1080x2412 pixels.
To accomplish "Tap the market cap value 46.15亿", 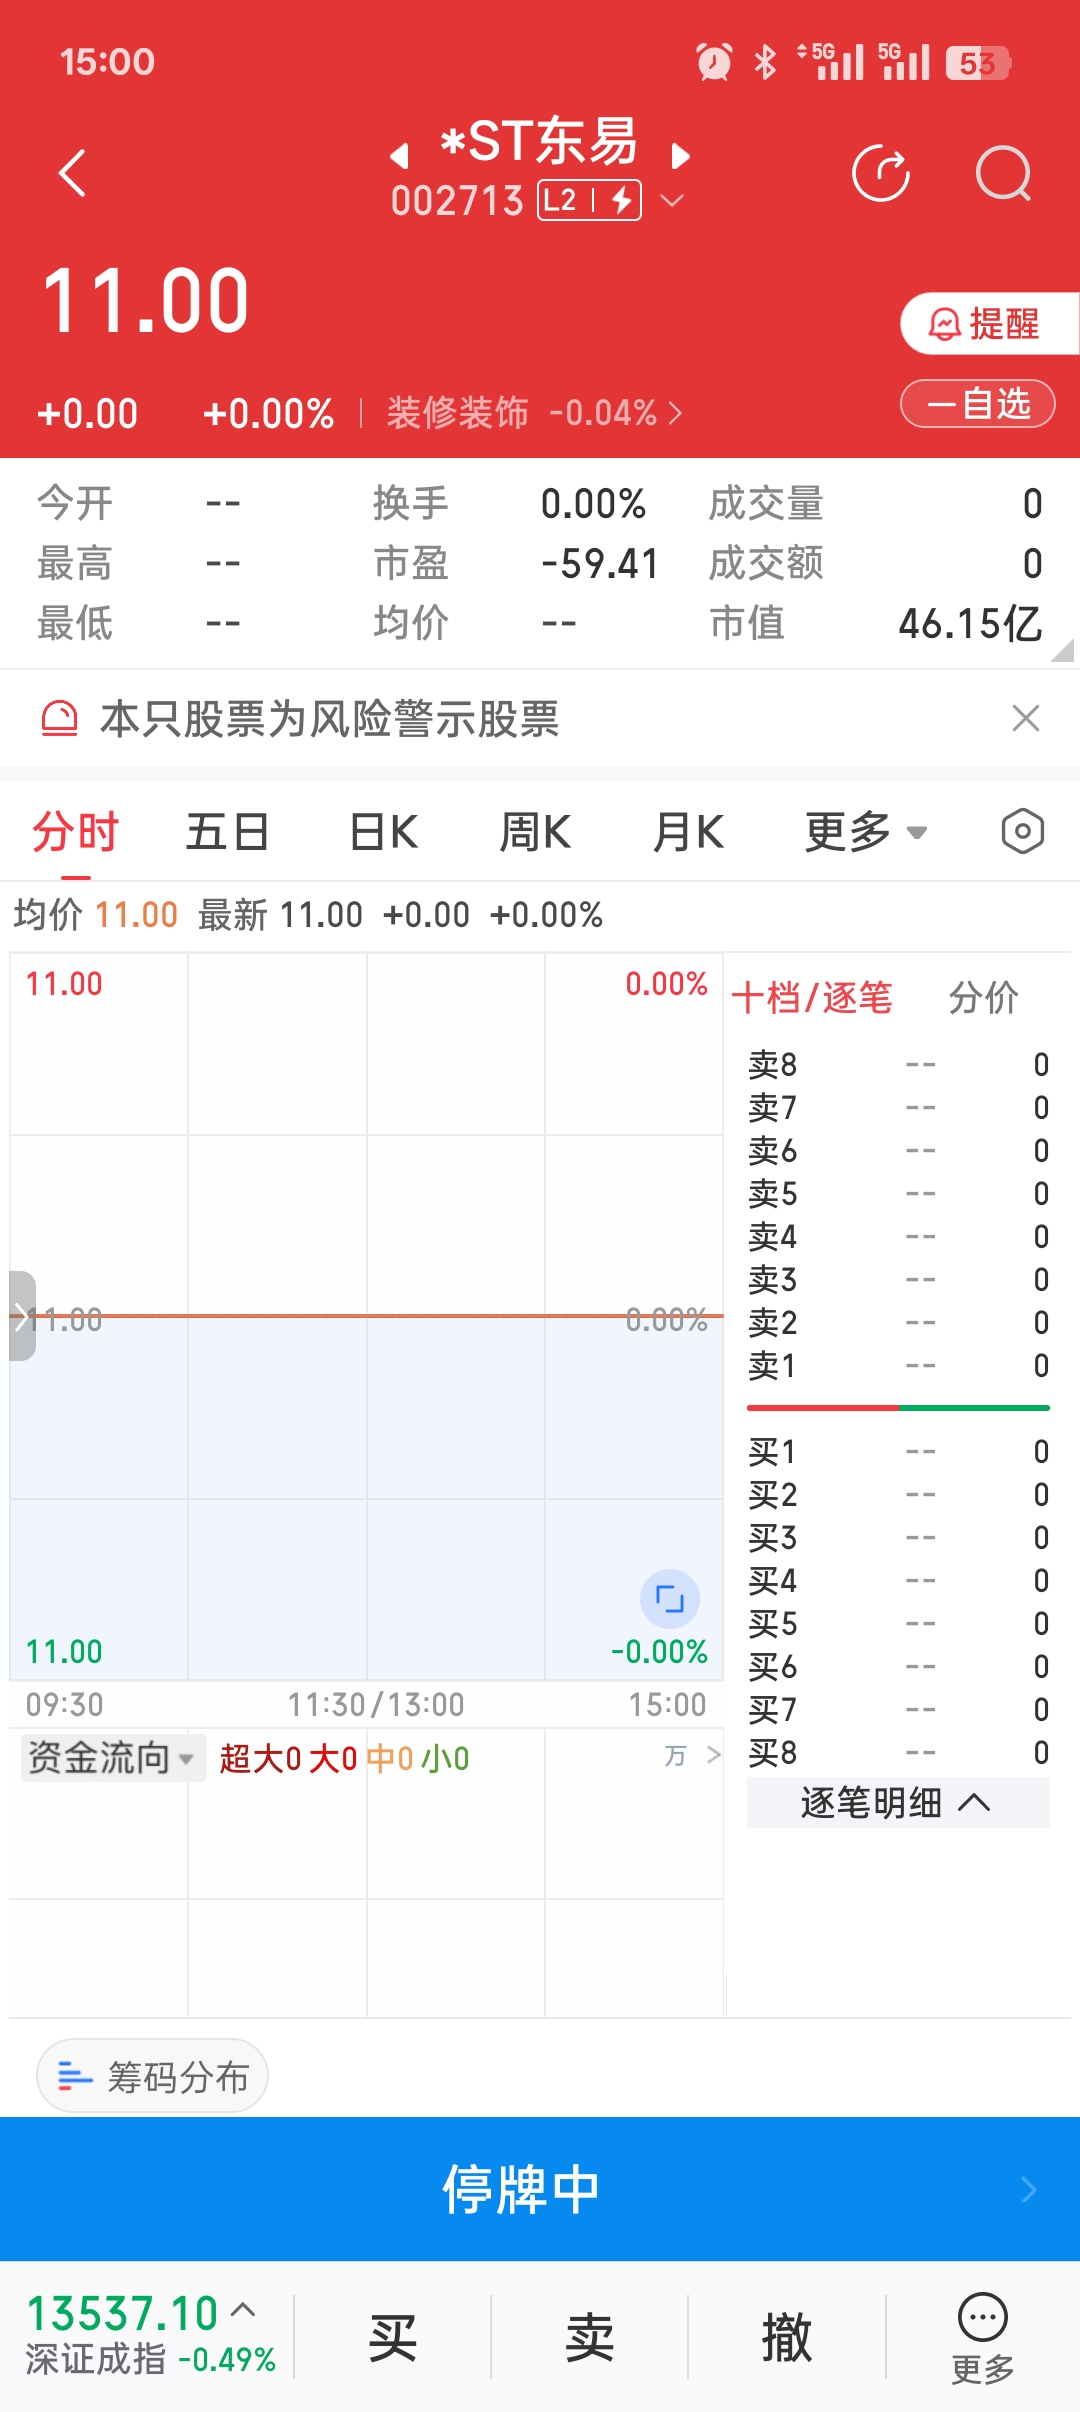I will click(970, 623).
